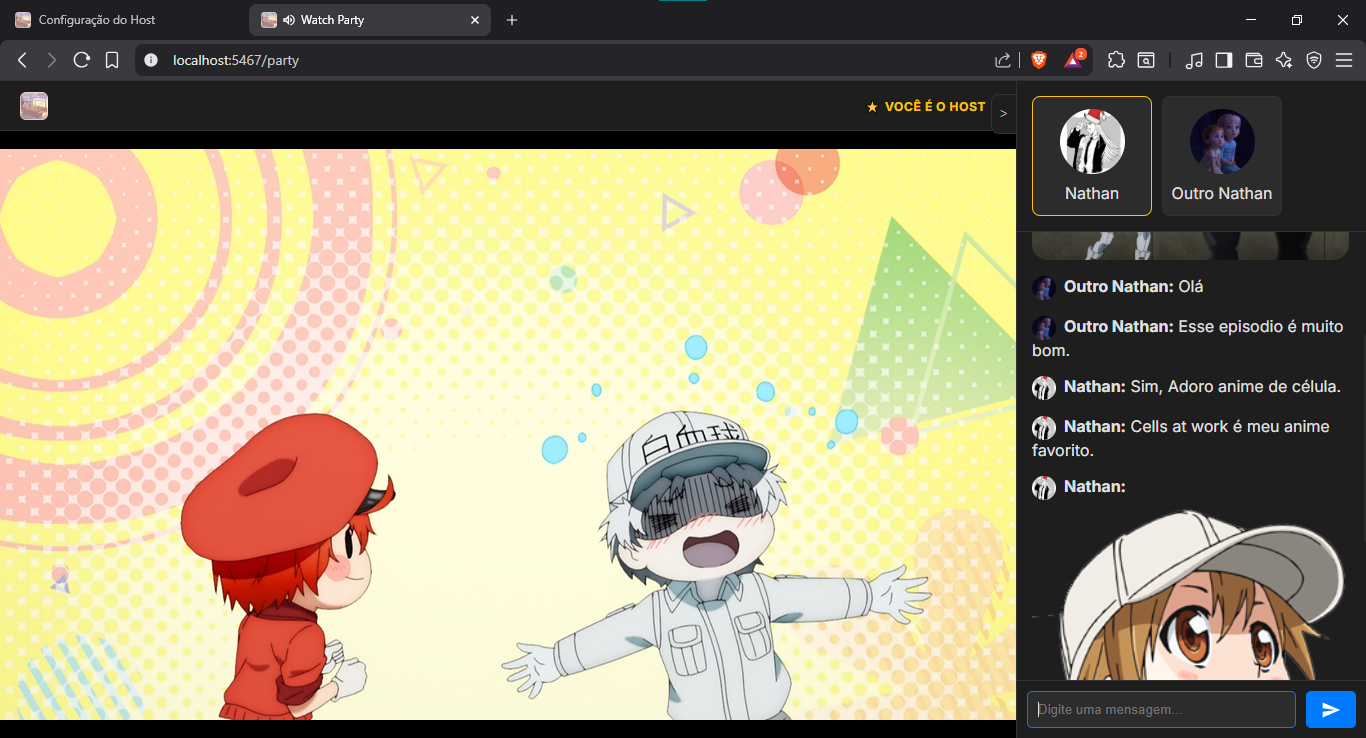This screenshot has width=1366, height=738.
Task: Open the Brave Wallet icon
Action: click(x=1253, y=60)
